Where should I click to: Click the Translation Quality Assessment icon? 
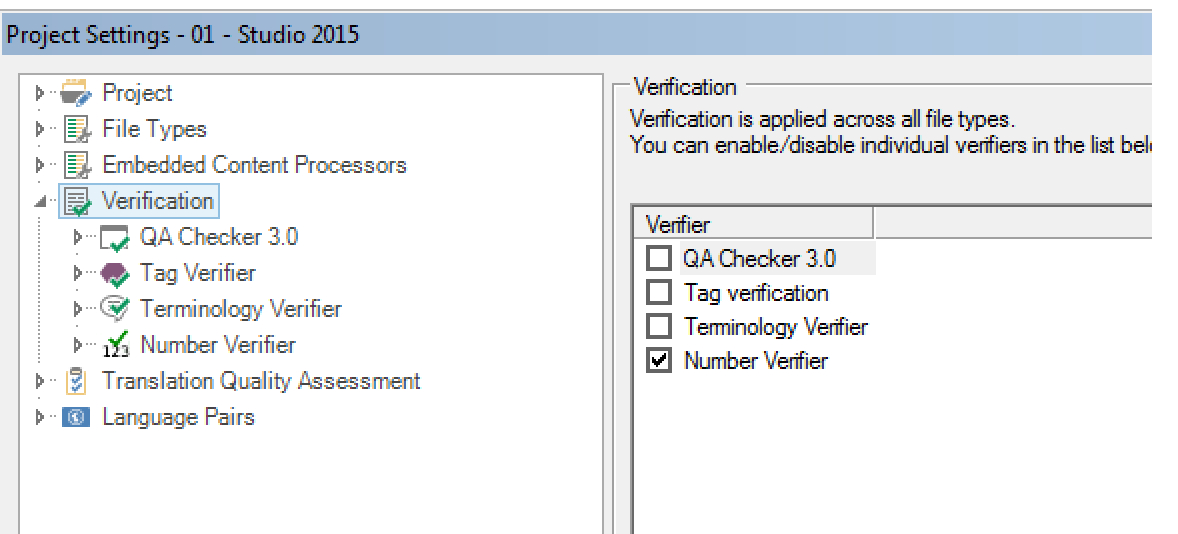[x=76, y=382]
